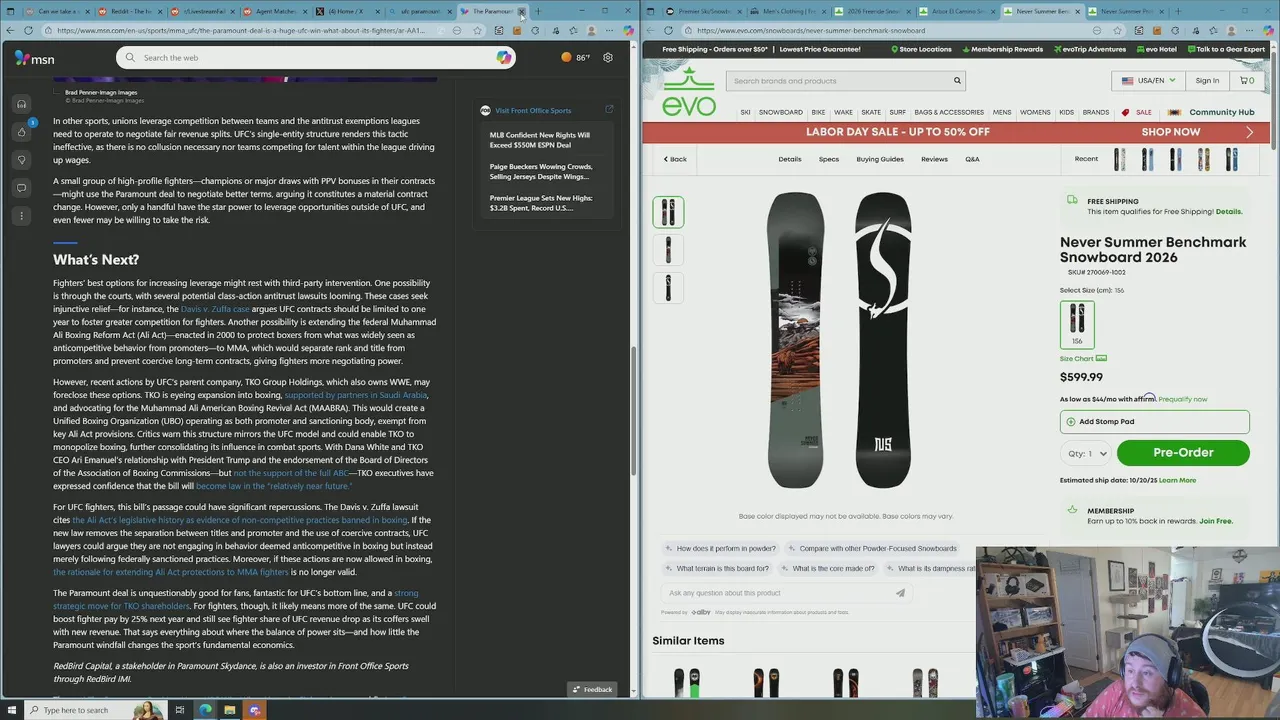Open Microsoft Edge from the taskbar
Screen dimensions: 1280x720
205,710
